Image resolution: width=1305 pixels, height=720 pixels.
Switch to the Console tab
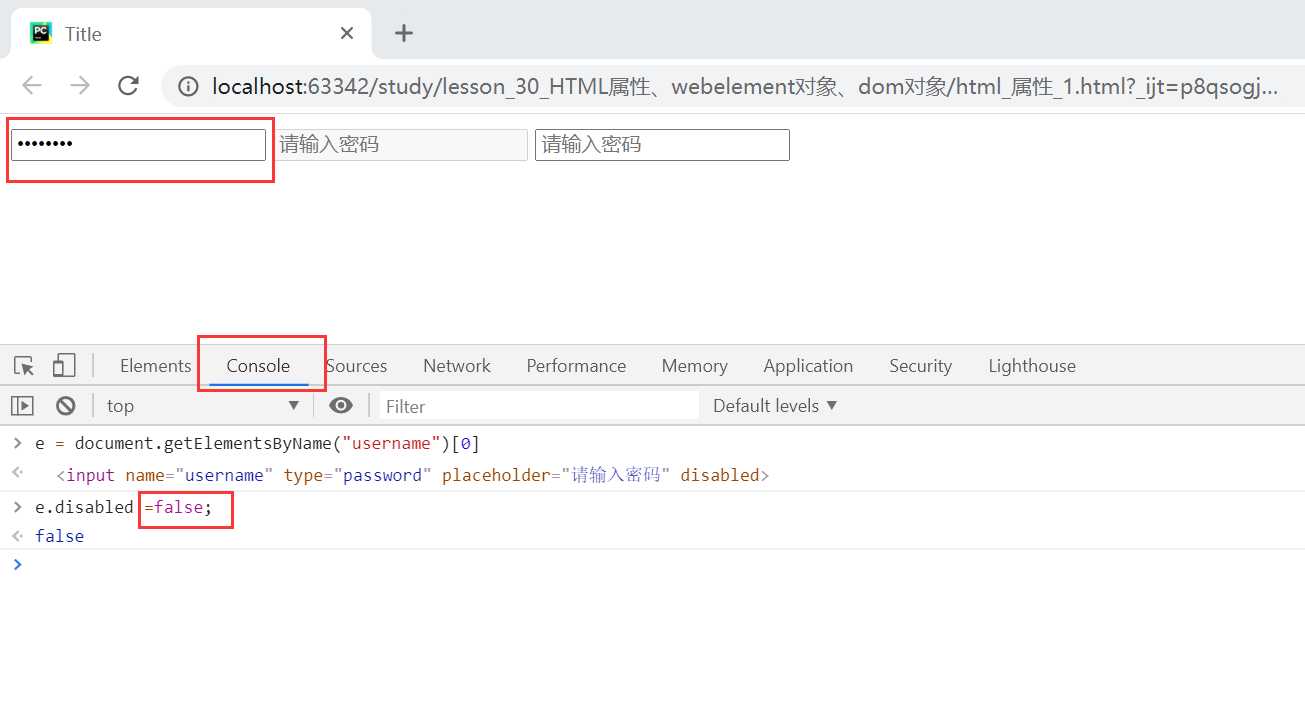[x=258, y=366]
